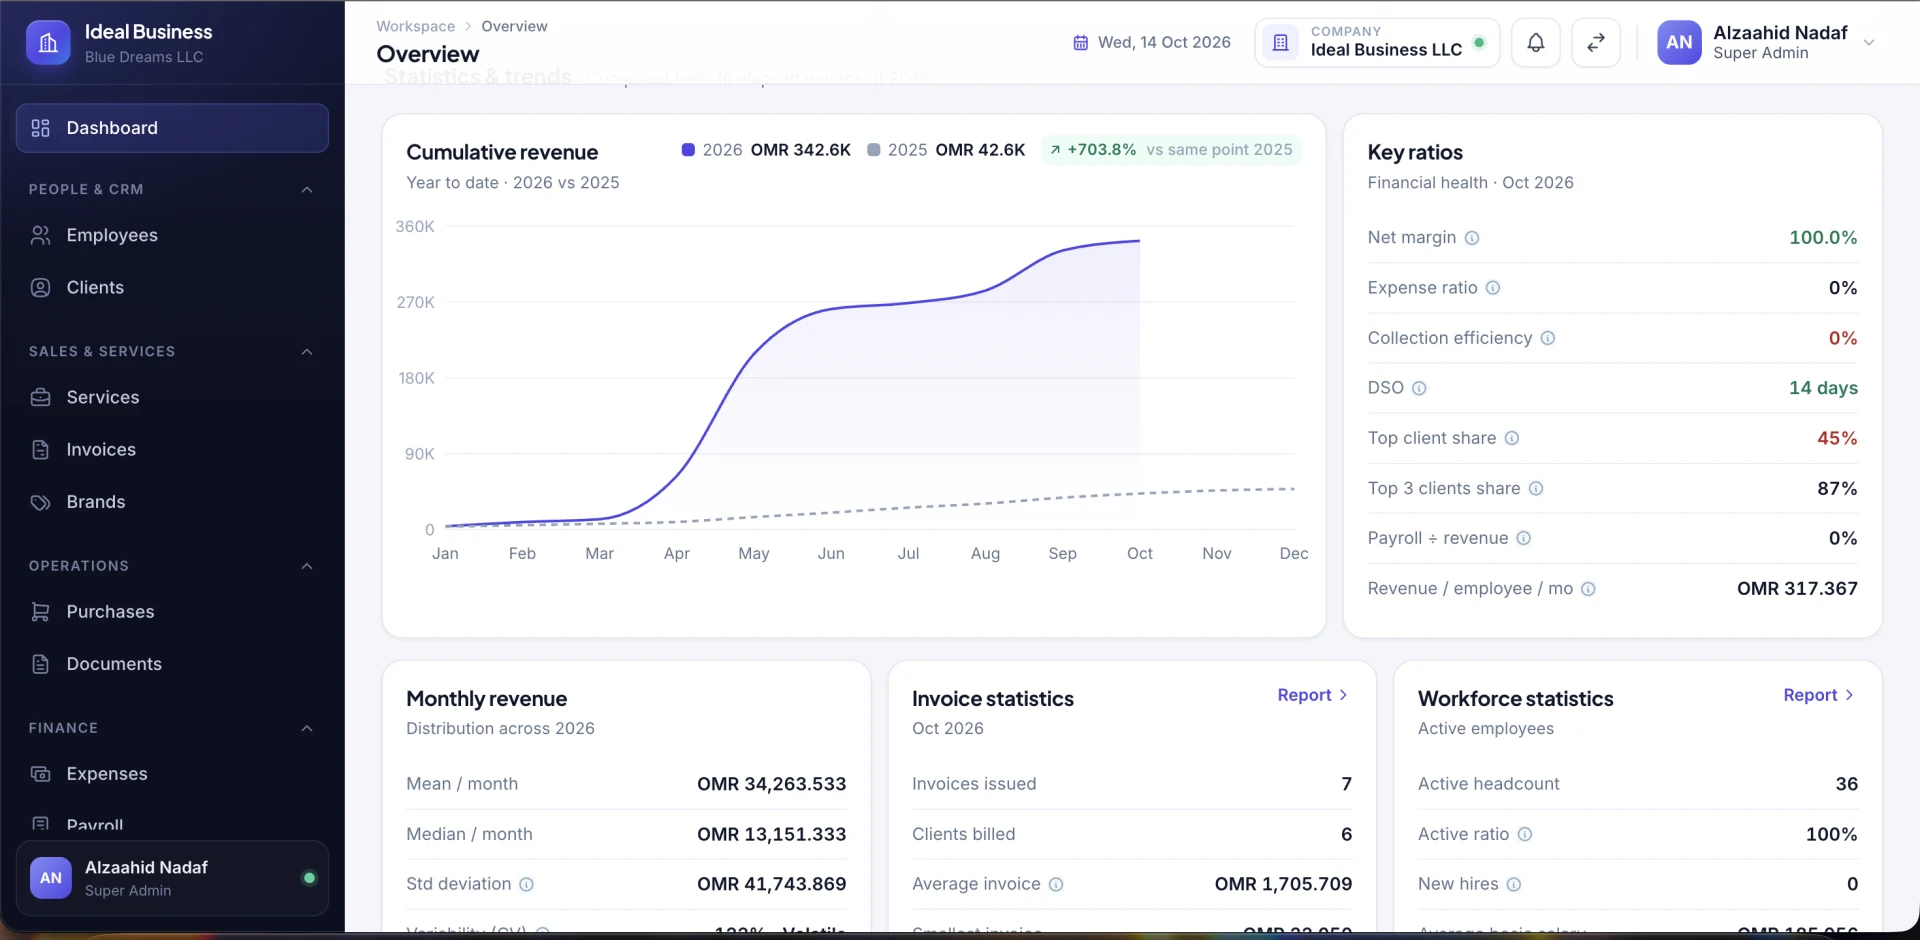Click the 2025 legend color swatch
Viewport: 1920px width, 940px height.
873,150
